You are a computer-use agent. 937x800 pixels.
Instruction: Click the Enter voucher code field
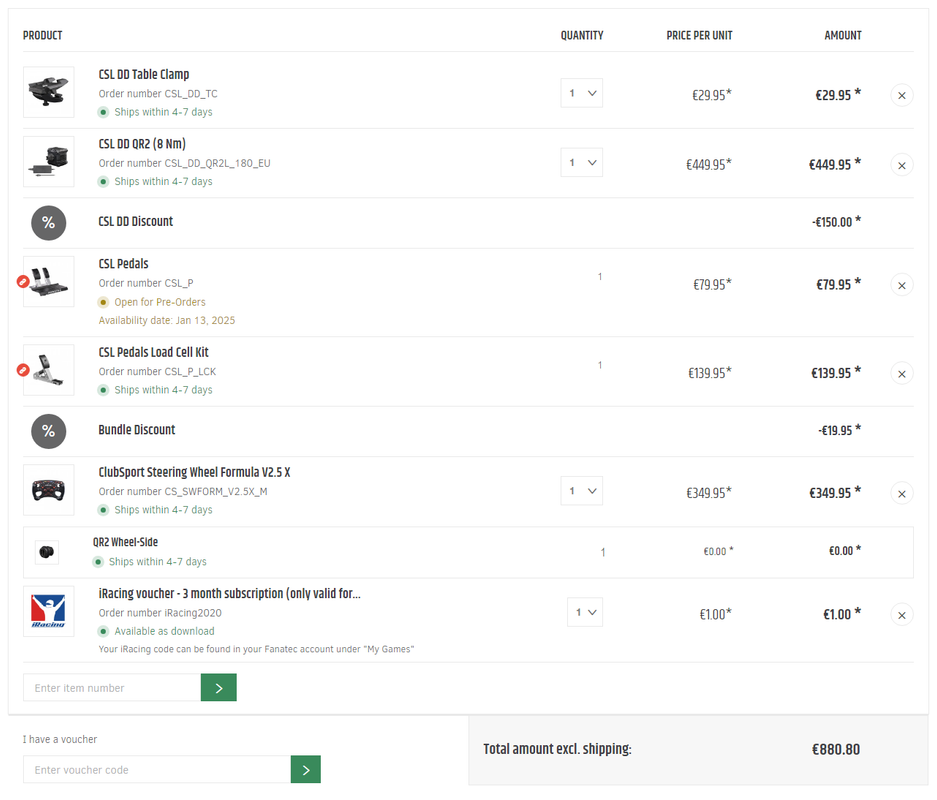[x=157, y=770]
